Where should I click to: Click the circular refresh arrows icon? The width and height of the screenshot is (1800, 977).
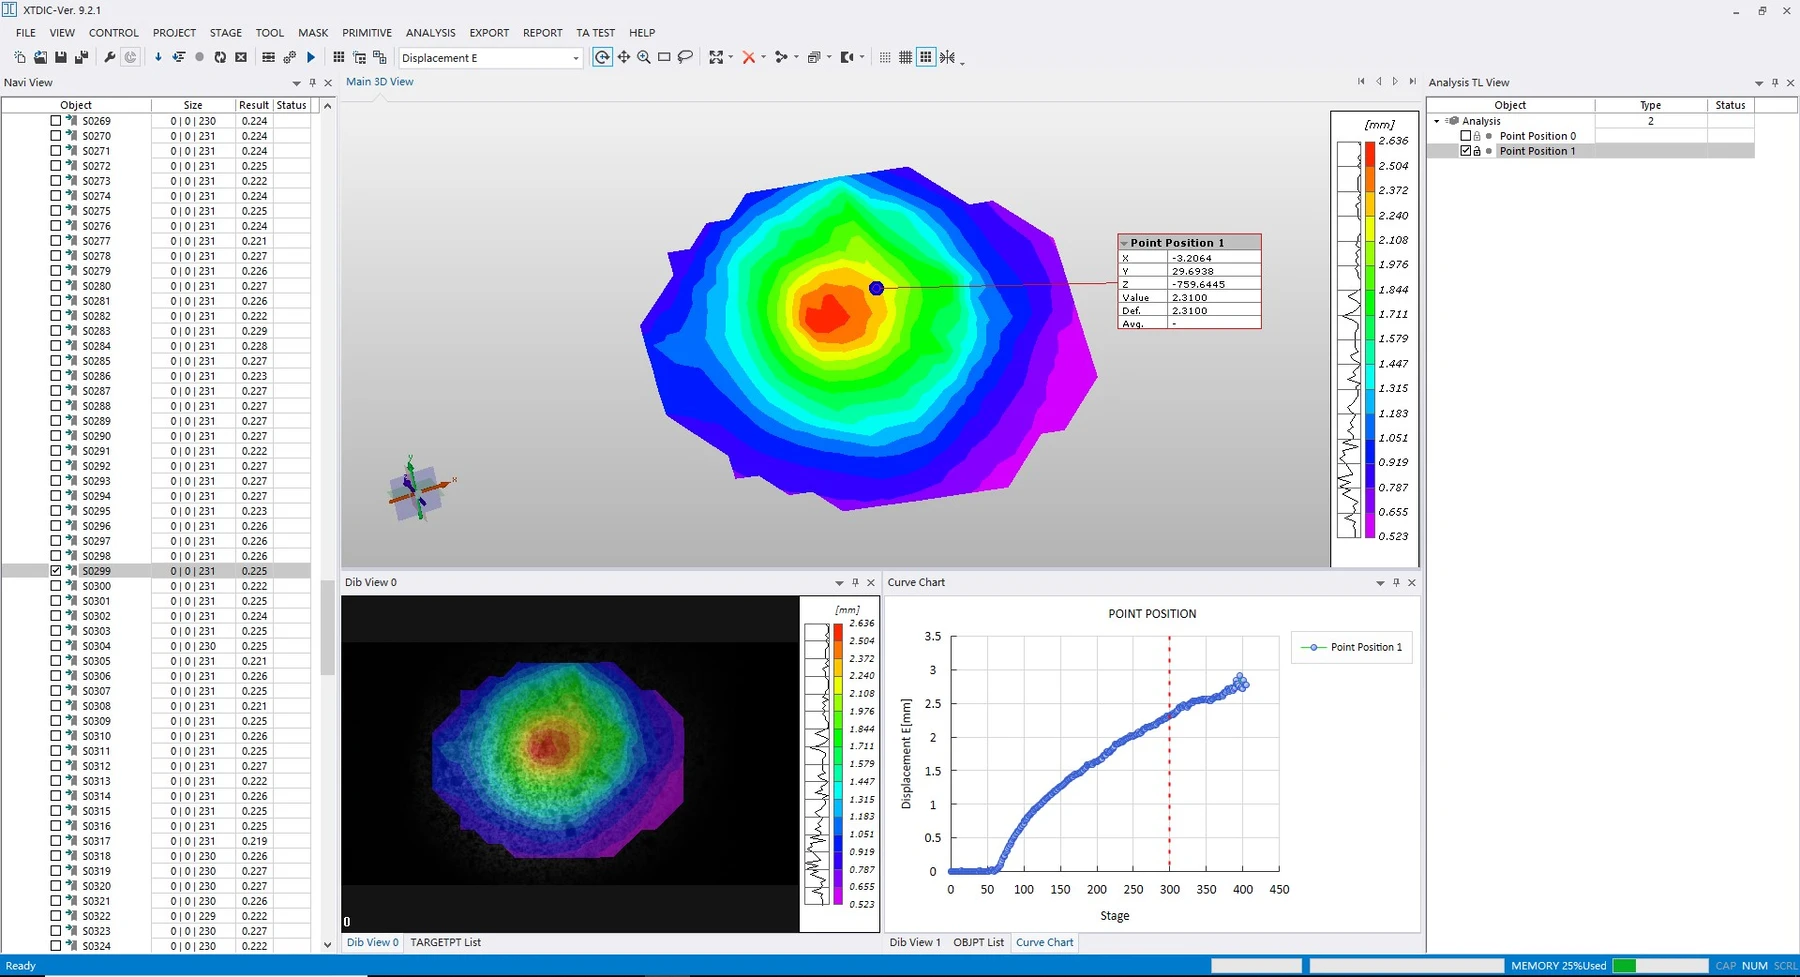click(220, 58)
